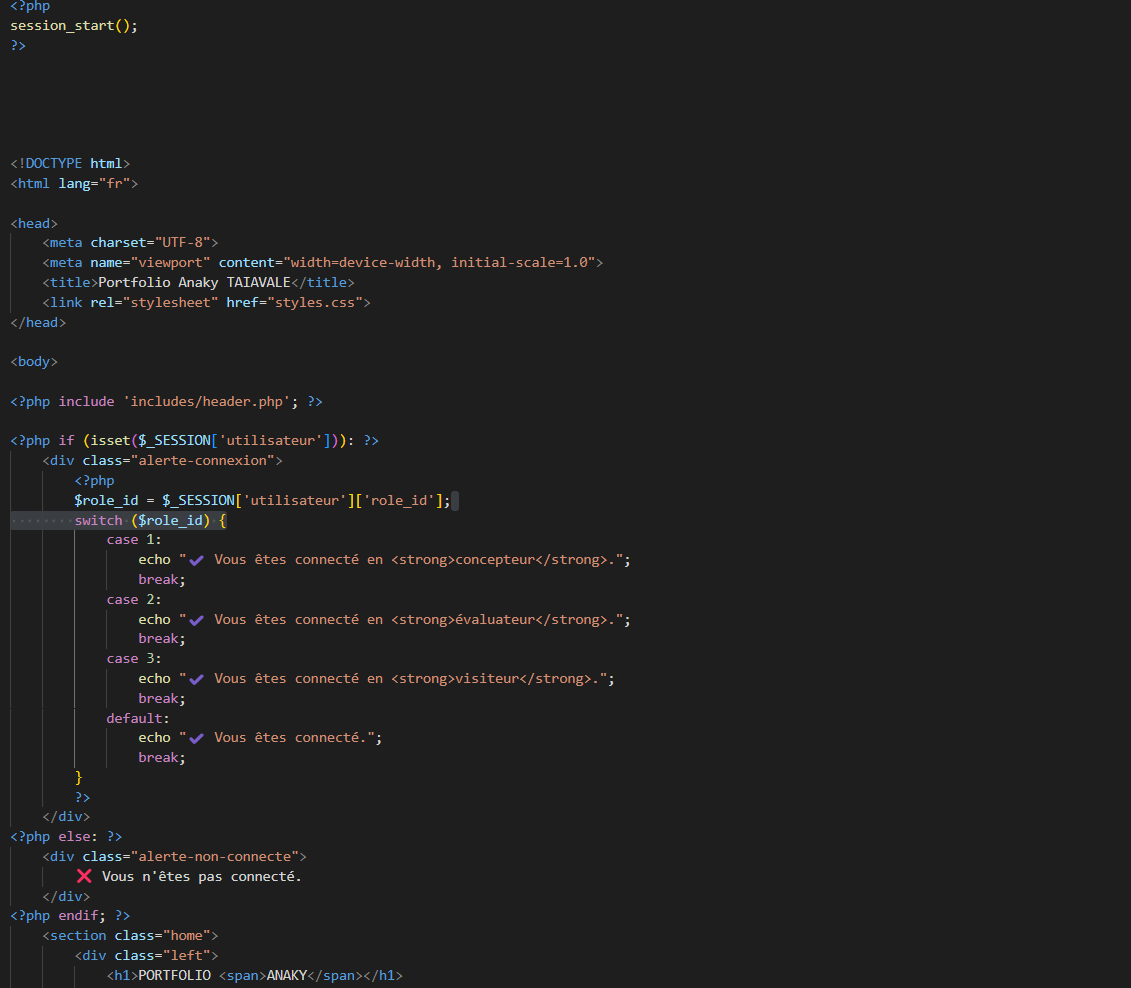The height and width of the screenshot is (988, 1131).
Task: Click the word visiteur inside strong tags
Action: (487, 679)
